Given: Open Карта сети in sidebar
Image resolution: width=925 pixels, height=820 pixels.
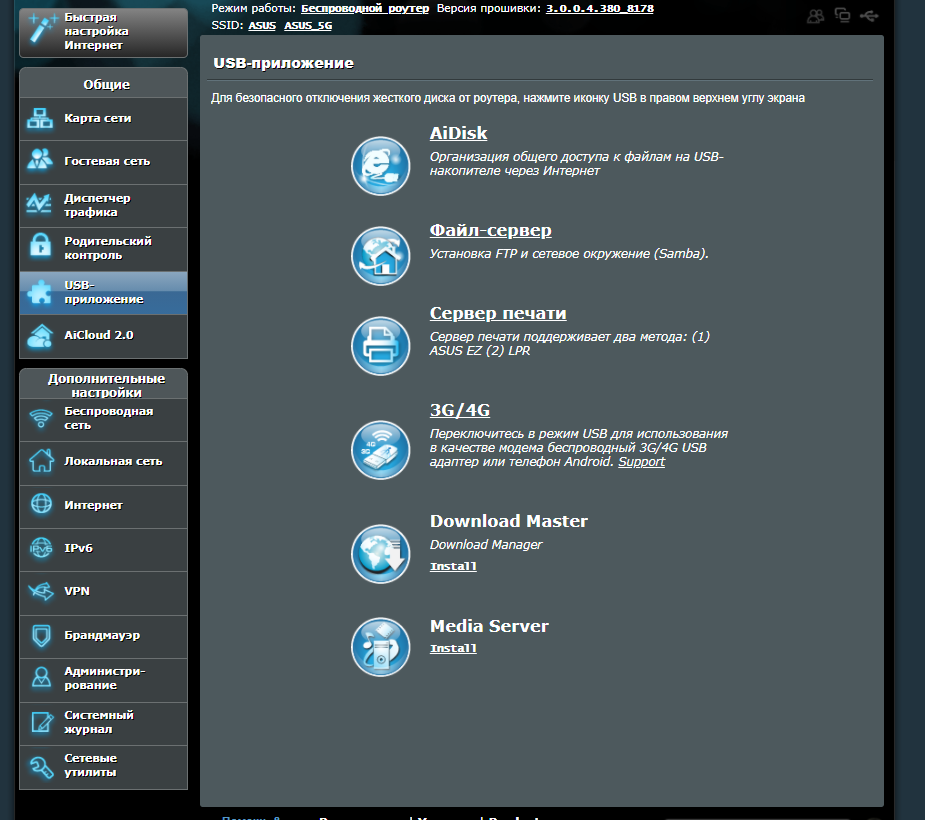Looking at the screenshot, I should click(103, 119).
